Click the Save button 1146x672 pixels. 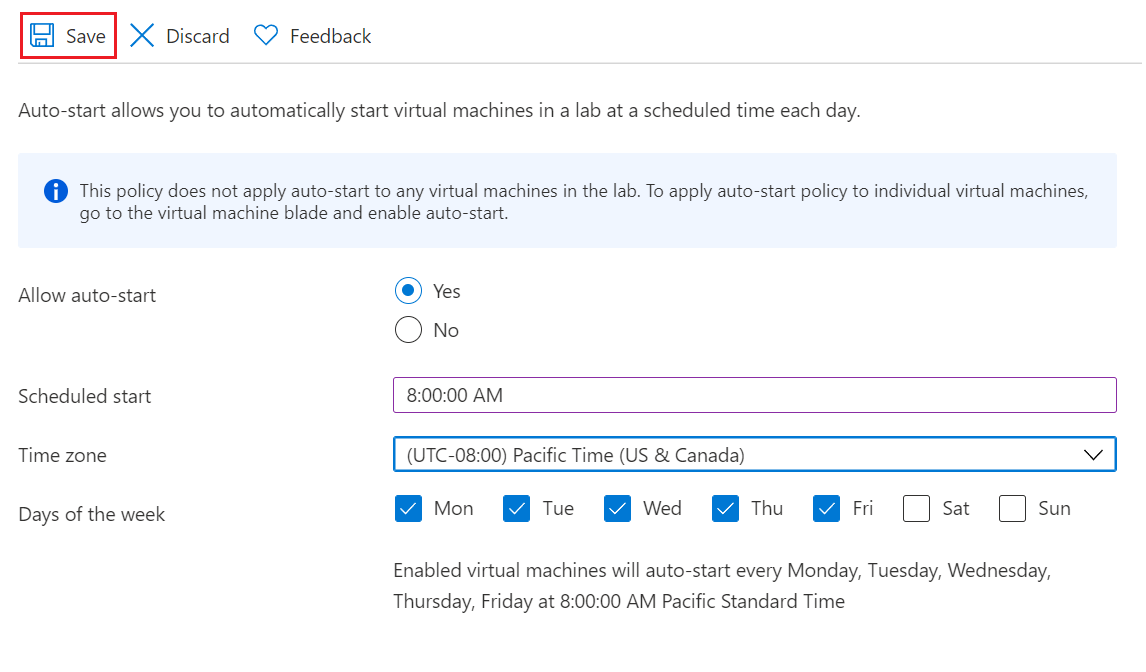click(x=67, y=35)
